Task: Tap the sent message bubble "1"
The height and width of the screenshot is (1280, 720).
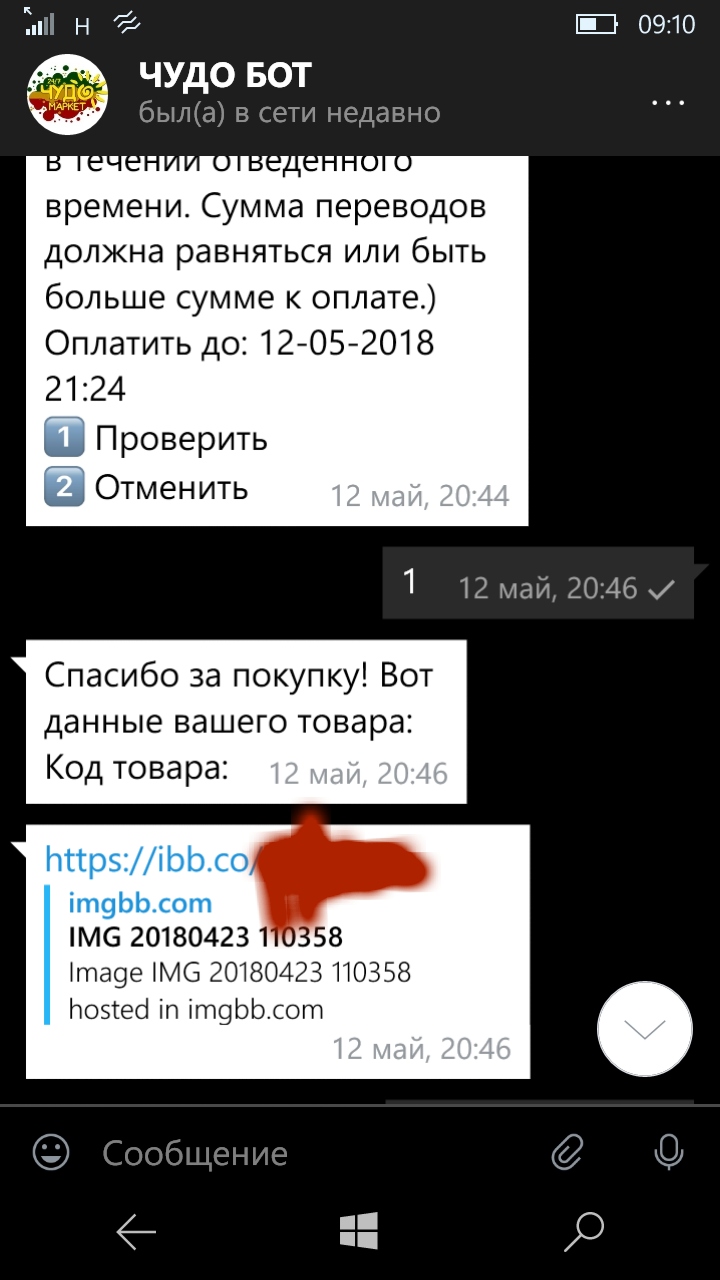Action: (x=538, y=583)
